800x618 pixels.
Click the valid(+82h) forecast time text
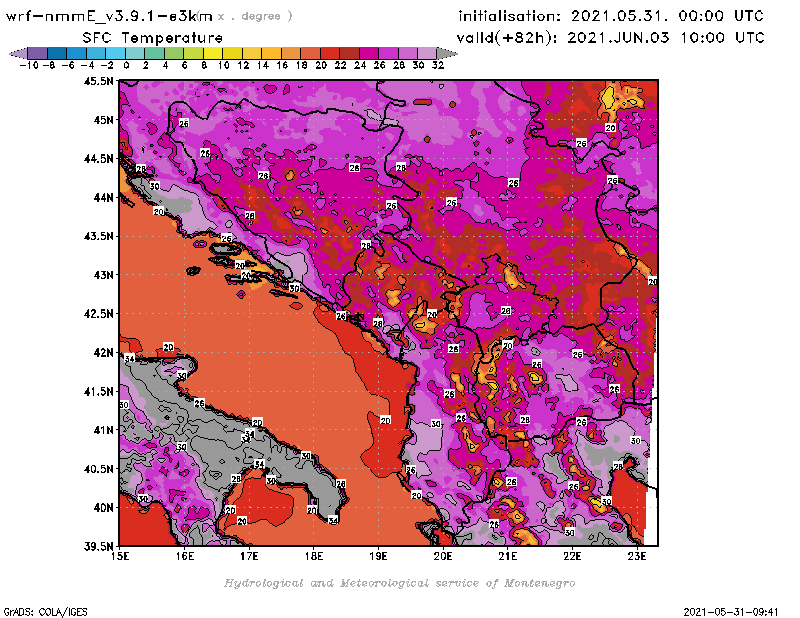tap(610, 37)
